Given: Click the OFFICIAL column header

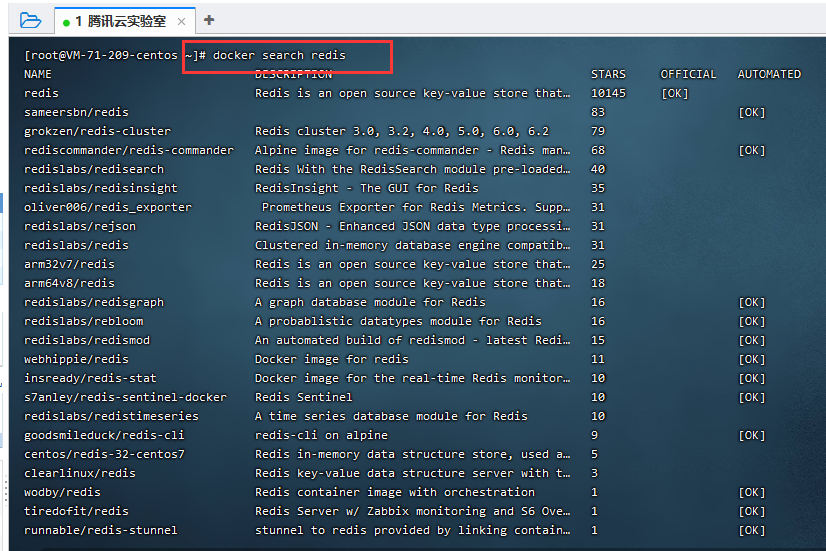Looking at the screenshot, I should pyautogui.click(x=689, y=74).
